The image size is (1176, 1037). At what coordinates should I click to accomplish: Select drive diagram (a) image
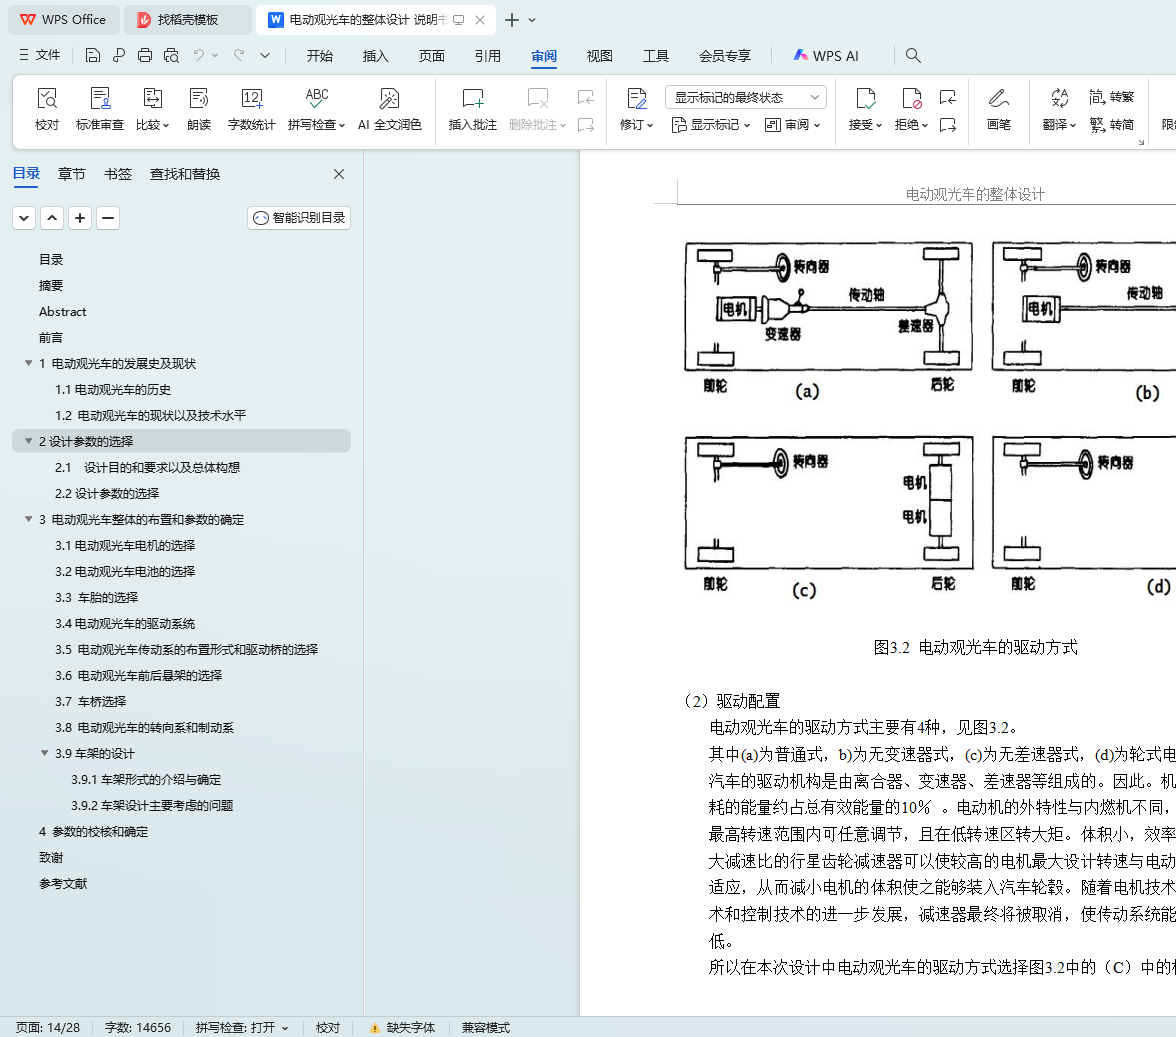pos(829,307)
